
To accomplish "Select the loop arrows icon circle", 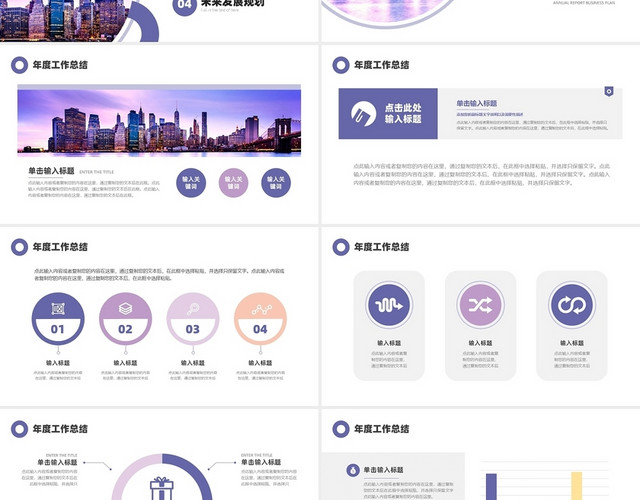I will point(572,305).
